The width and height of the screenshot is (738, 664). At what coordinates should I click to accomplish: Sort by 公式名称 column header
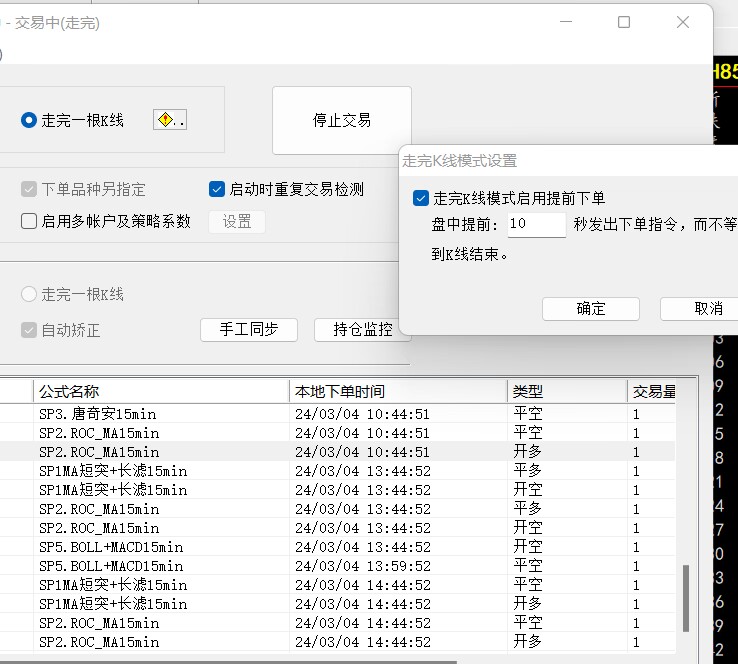coord(161,392)
